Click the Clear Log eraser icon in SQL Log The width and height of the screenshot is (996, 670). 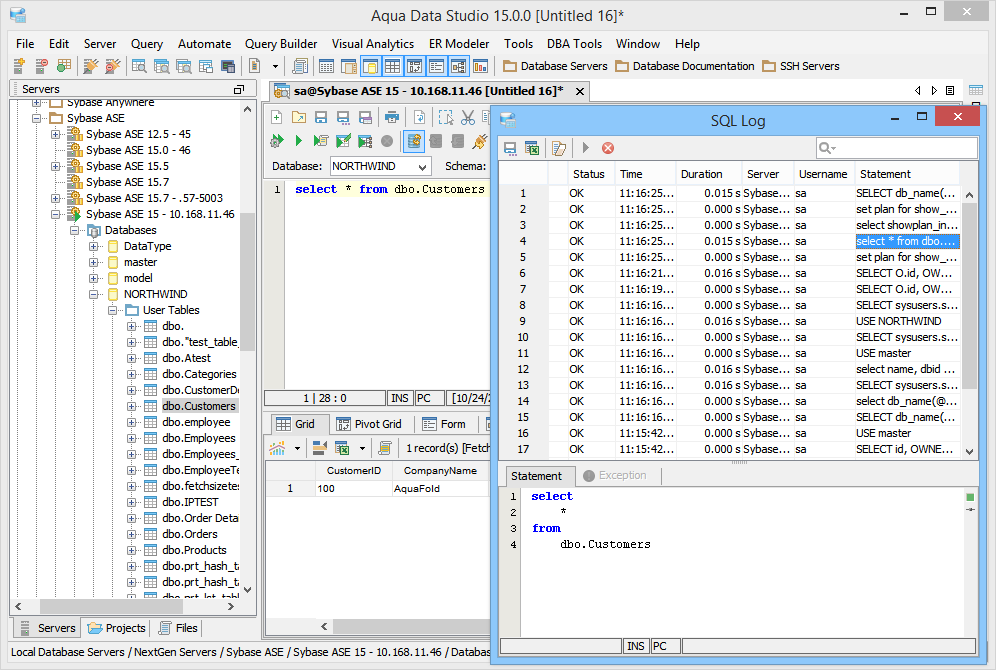pos(559,148)
